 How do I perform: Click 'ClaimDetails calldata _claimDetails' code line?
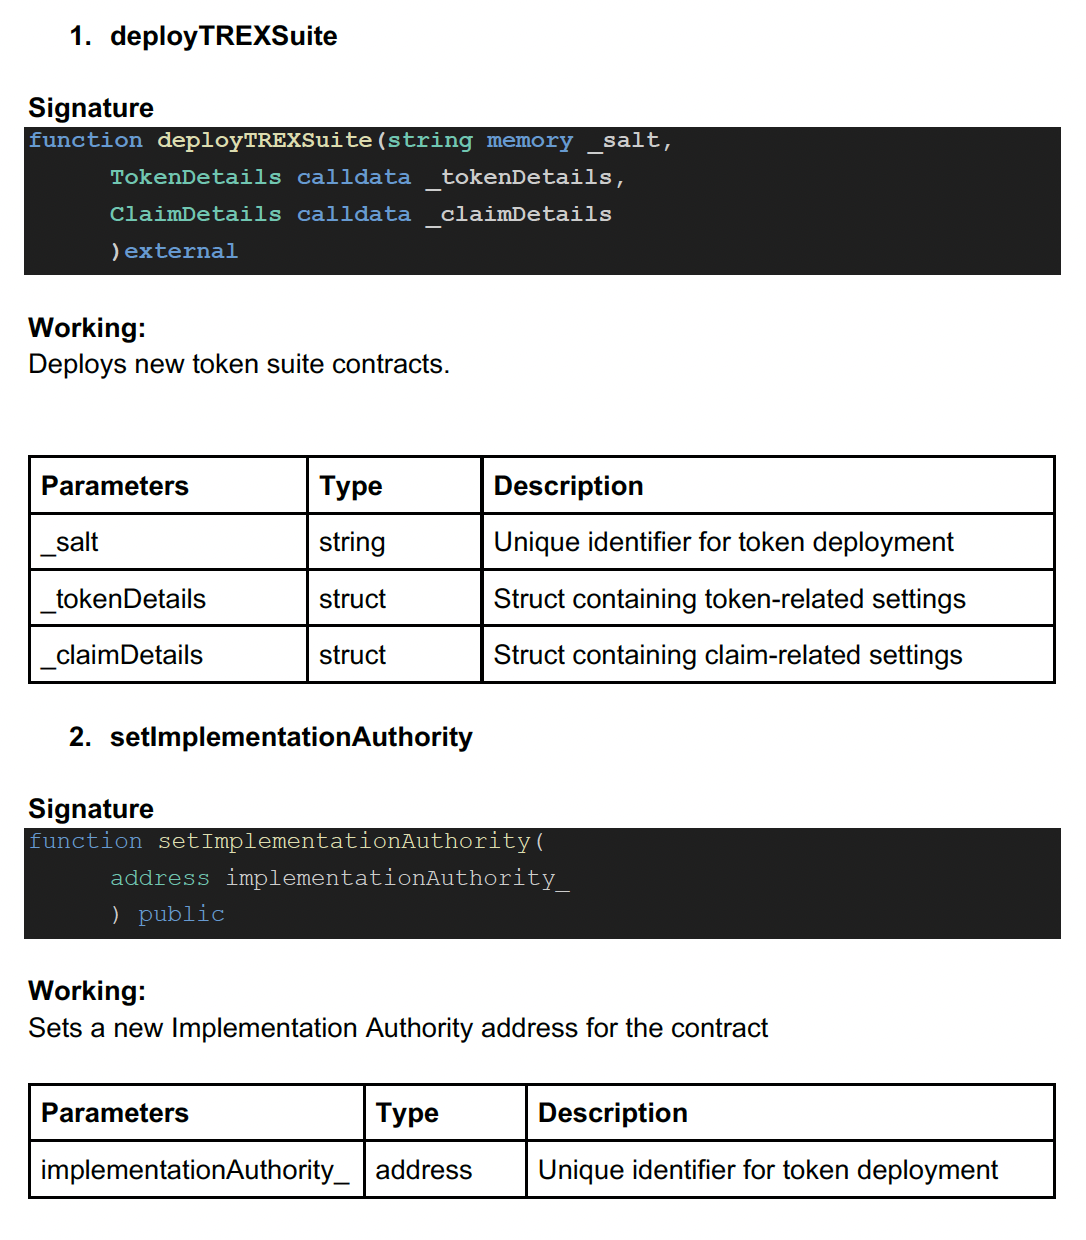coord(360,215)
